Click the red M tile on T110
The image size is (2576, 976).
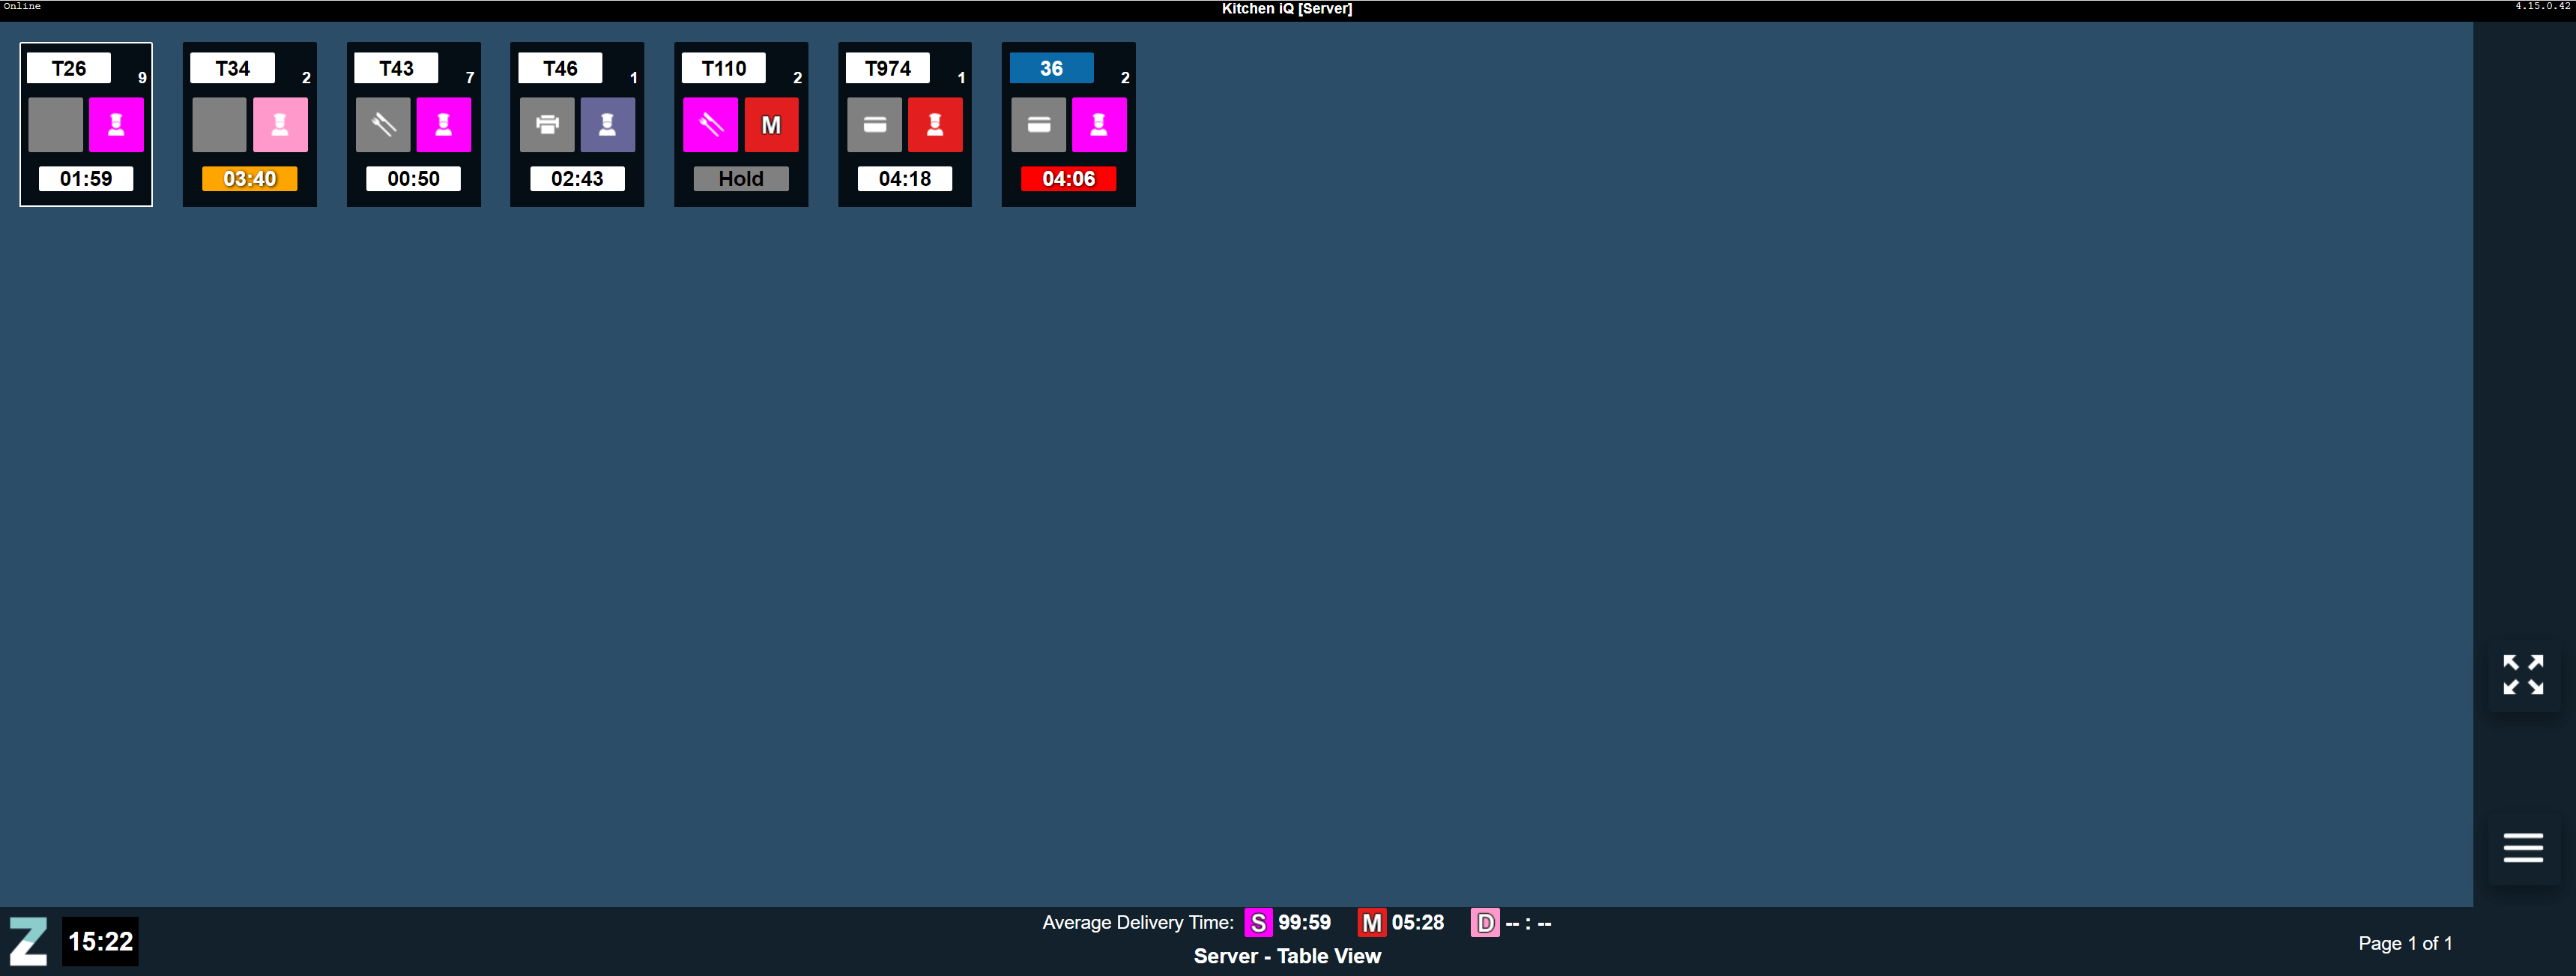pos(771,125)
